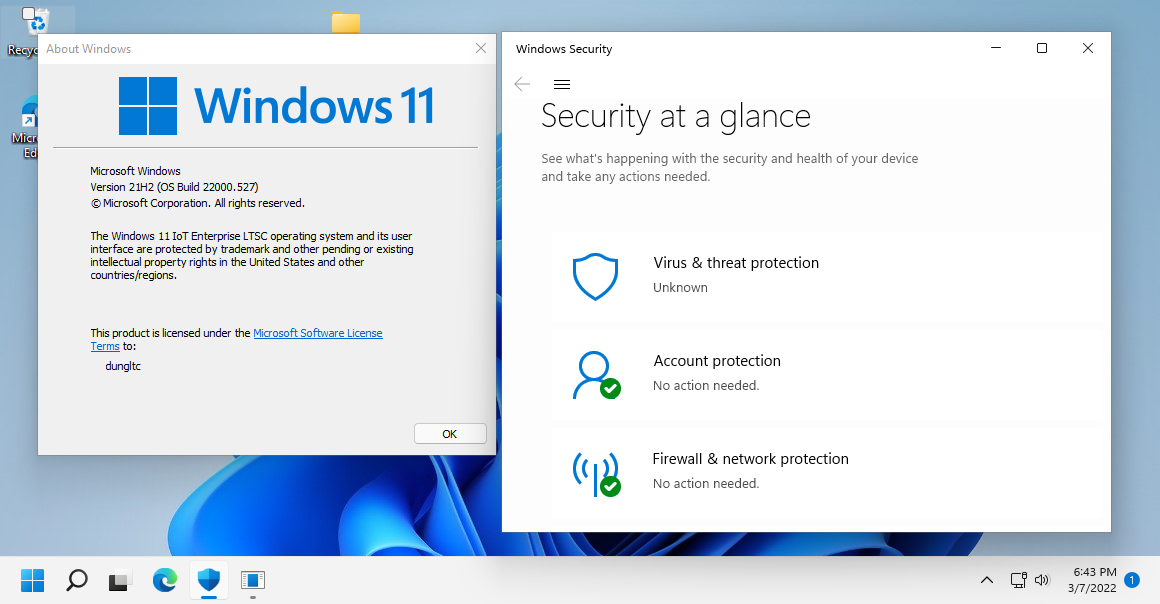Select Windows Security taskbar icon

[209, 580]
